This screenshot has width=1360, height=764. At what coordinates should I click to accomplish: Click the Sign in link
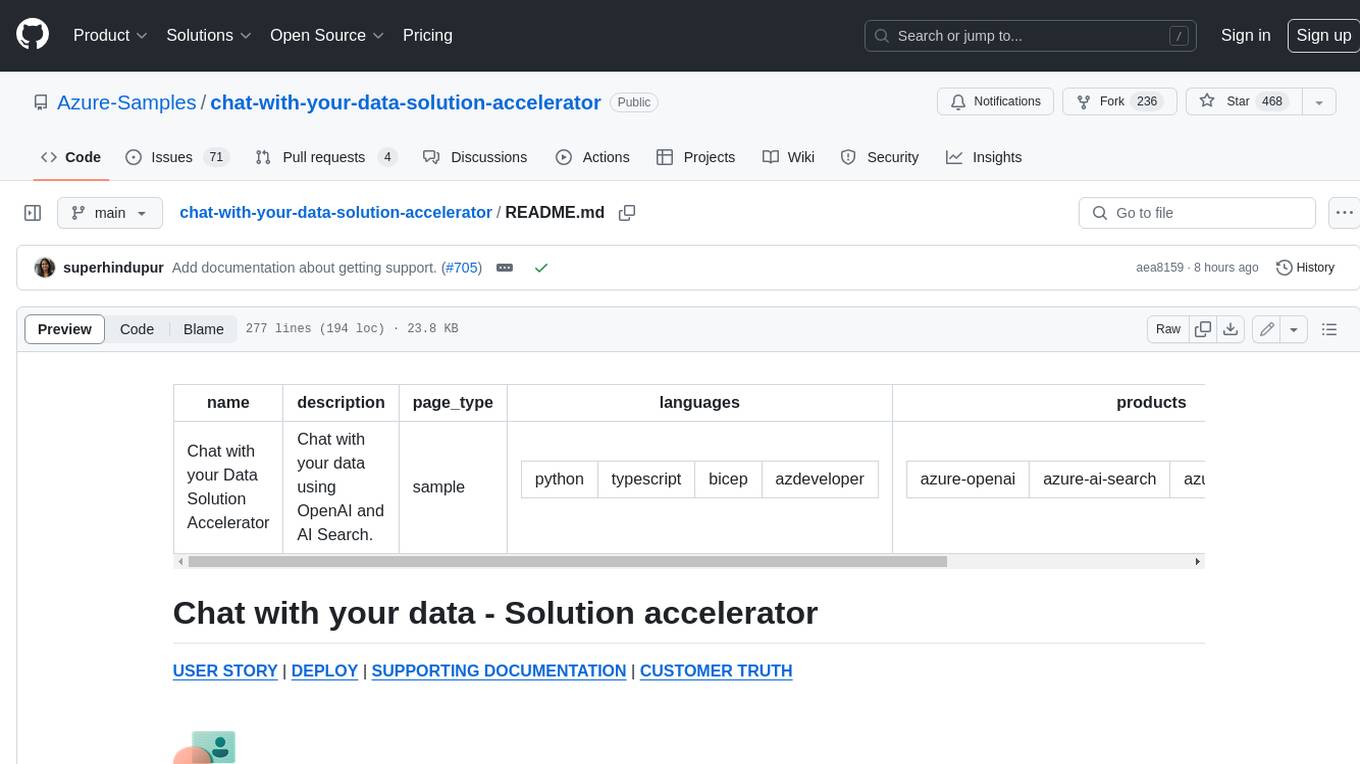(1245, 35)
